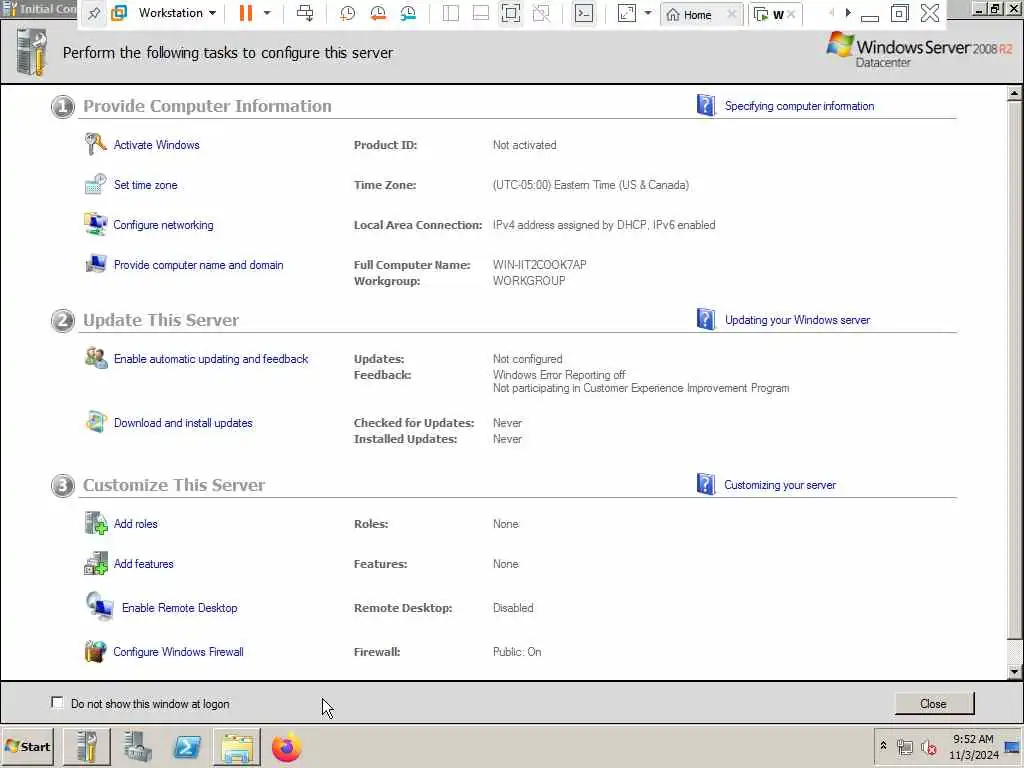Open the Workstation menu dropdown
1024x768 pixels.
click(177, 13)
